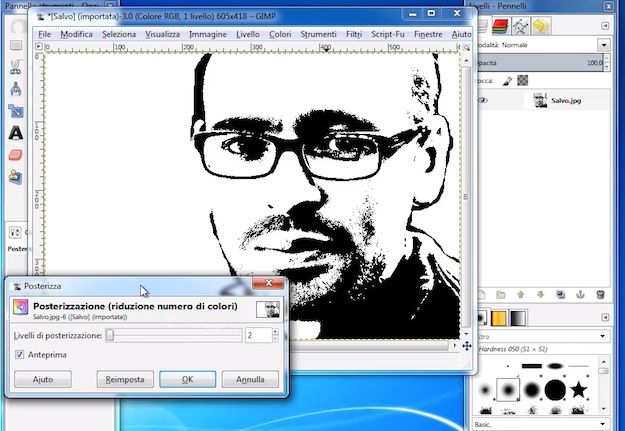Increase posterization levels with the up arrow

pos(275,332)
